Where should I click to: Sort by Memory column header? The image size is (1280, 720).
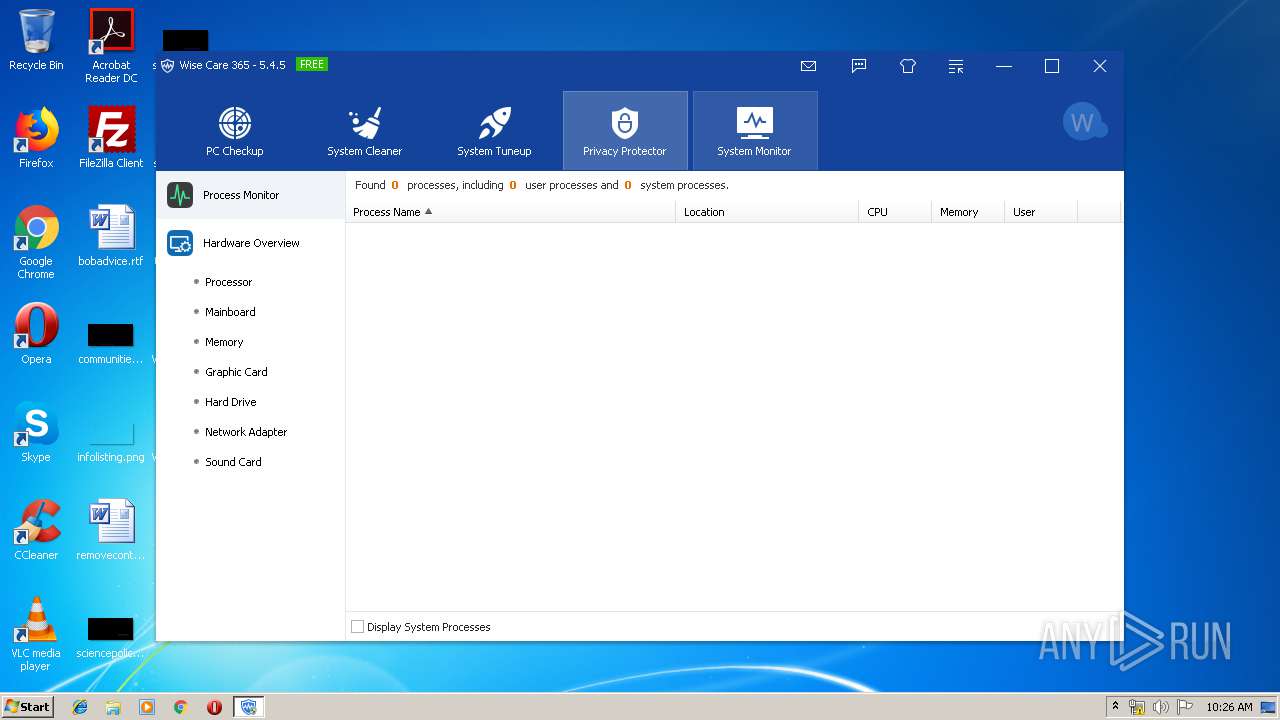(x=968, y=212)
